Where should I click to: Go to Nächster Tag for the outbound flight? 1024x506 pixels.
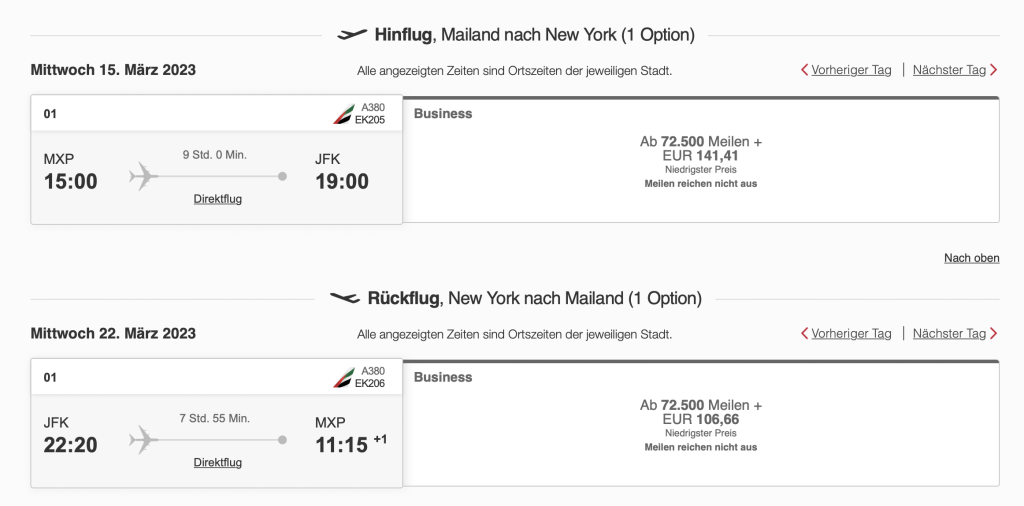pyautogui.click(x=949, y=70)
